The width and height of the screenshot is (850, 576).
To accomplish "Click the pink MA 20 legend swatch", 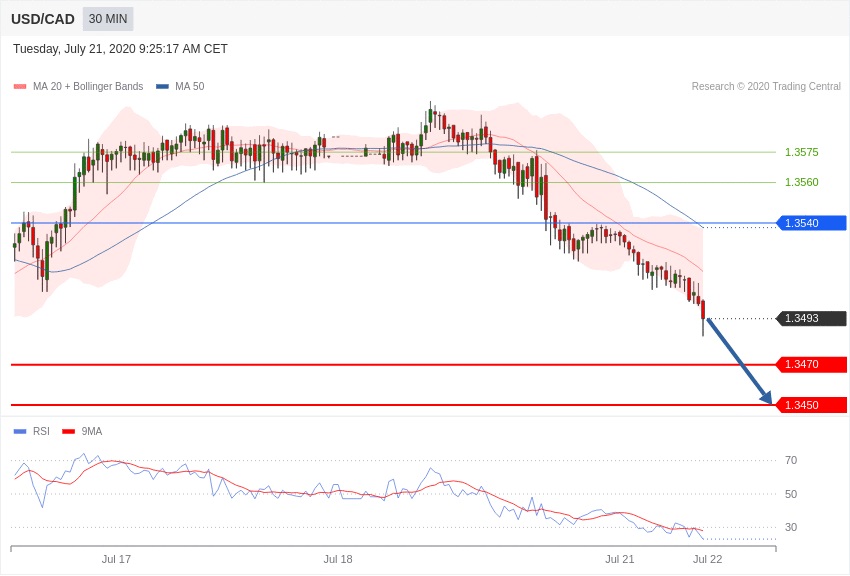I will click(20, 87).
